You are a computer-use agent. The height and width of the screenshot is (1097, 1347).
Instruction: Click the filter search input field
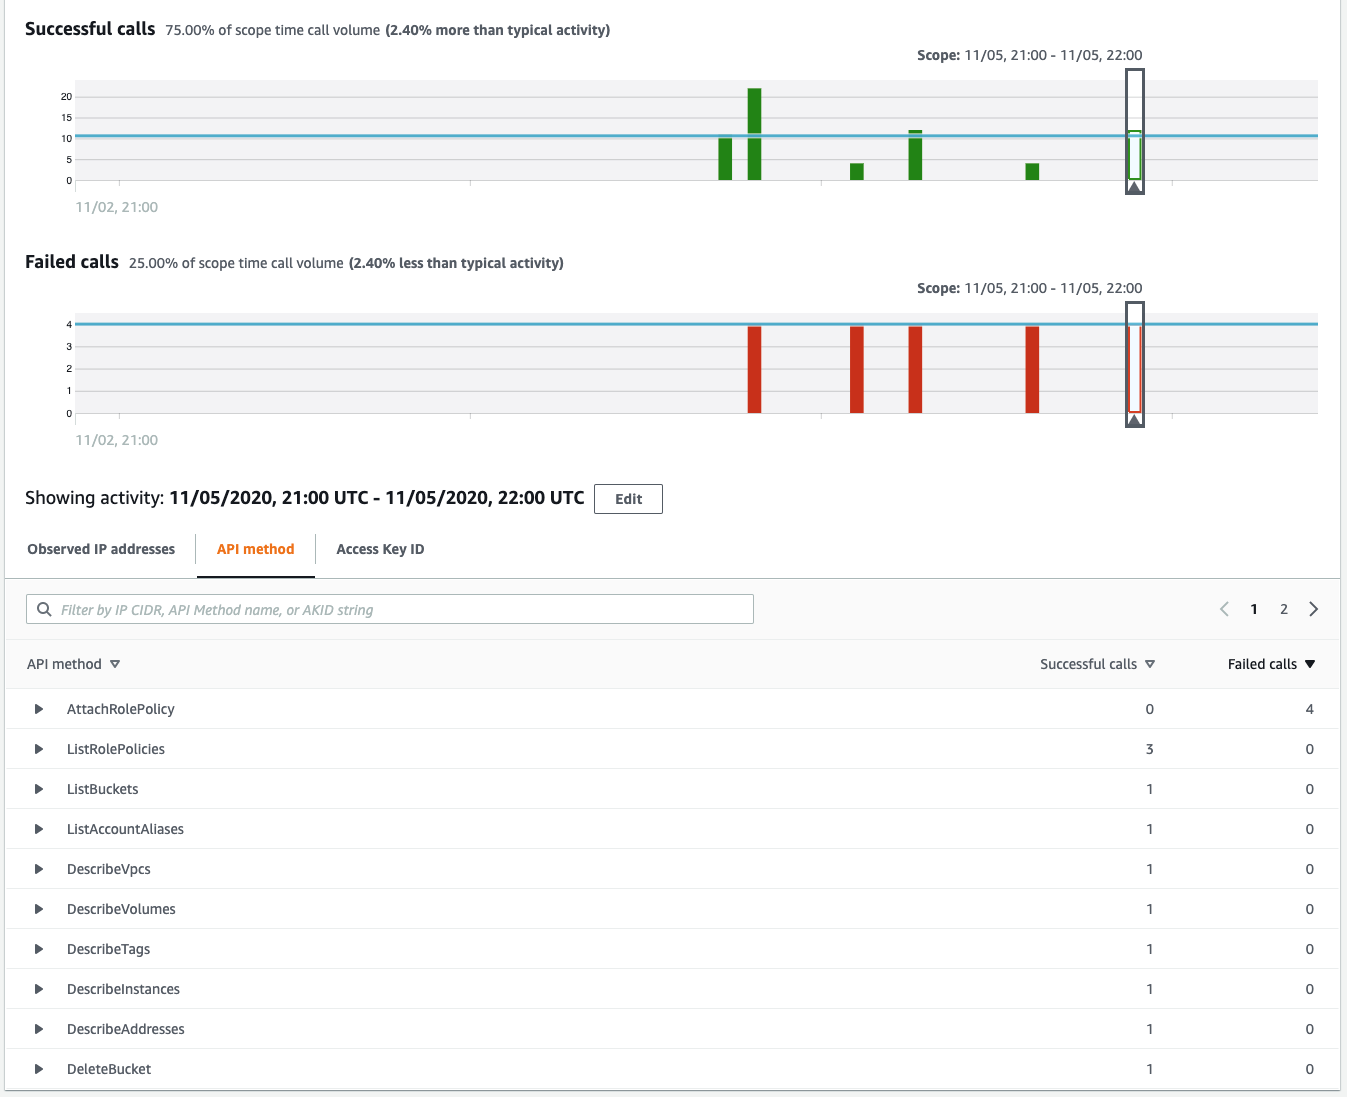click(x=390, y=609)
